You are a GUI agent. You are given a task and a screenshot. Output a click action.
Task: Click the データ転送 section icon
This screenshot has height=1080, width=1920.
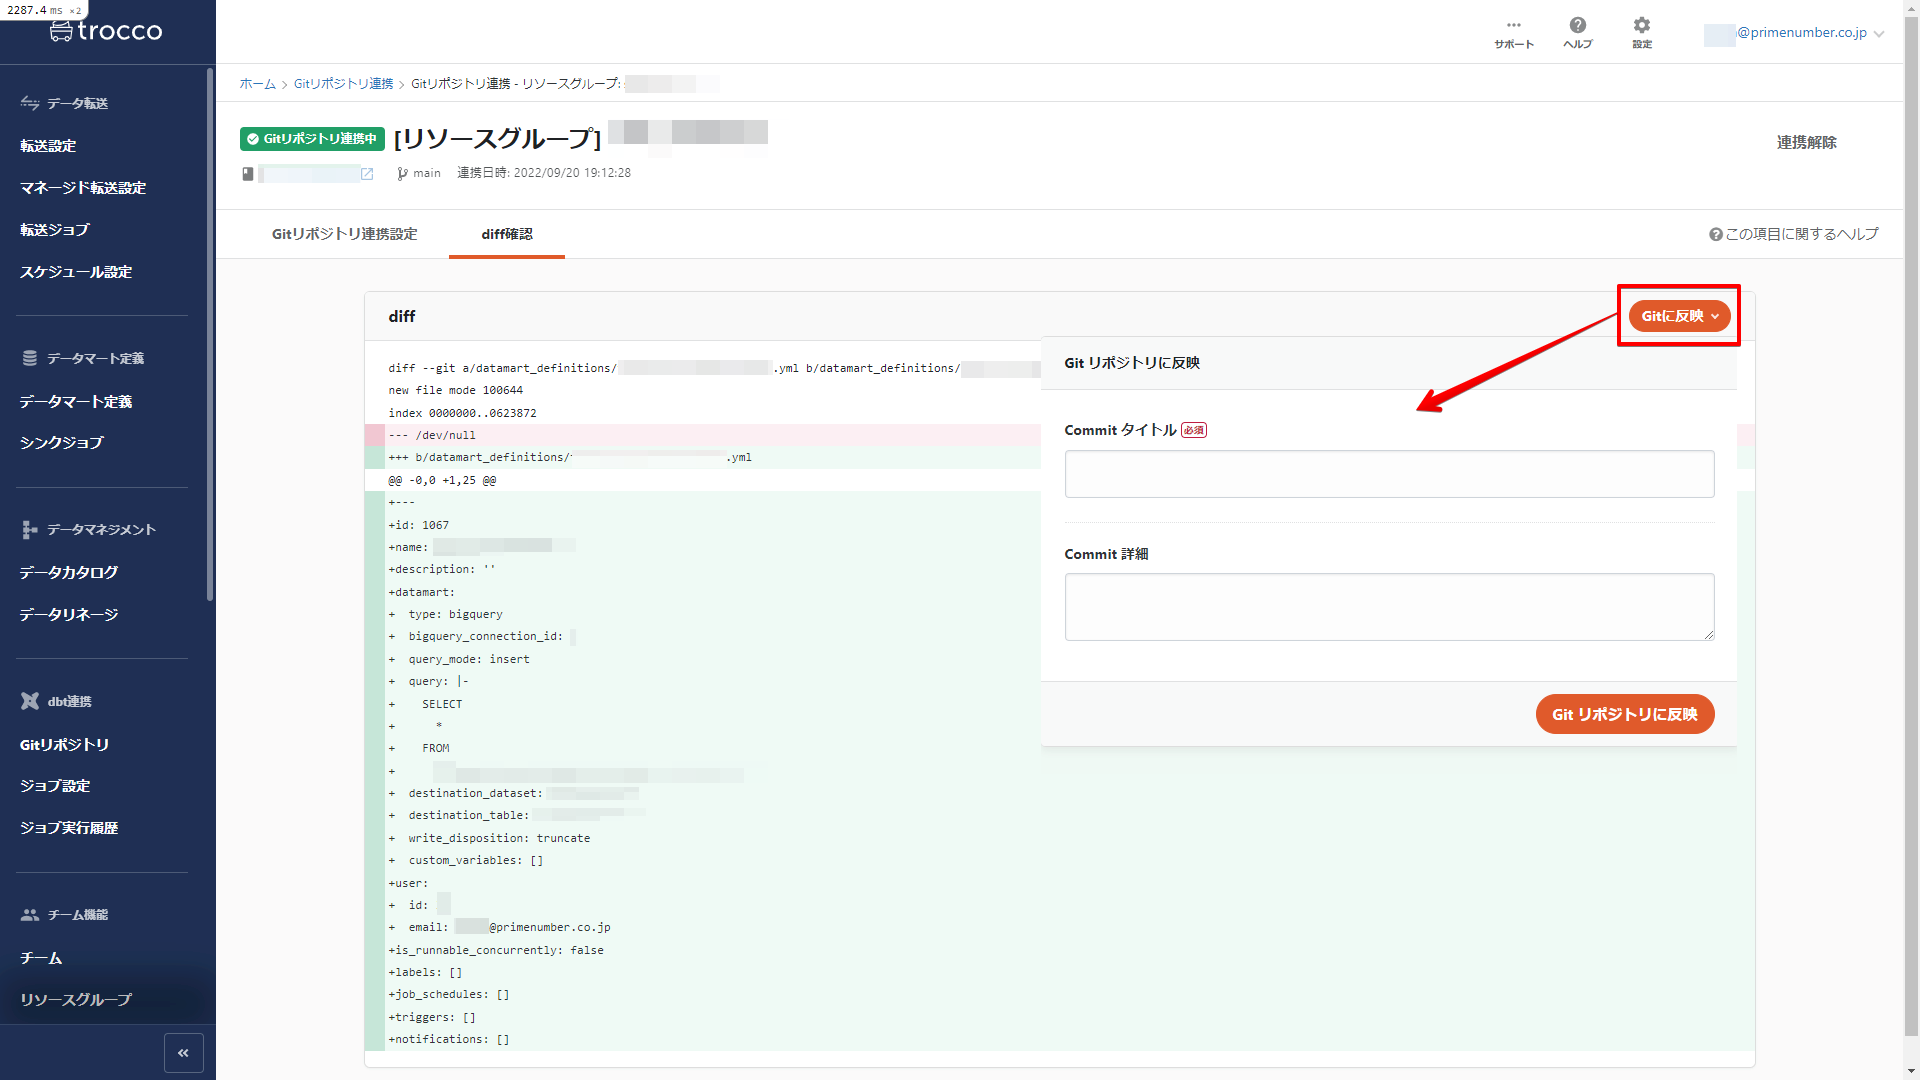[x=30, y=103]
